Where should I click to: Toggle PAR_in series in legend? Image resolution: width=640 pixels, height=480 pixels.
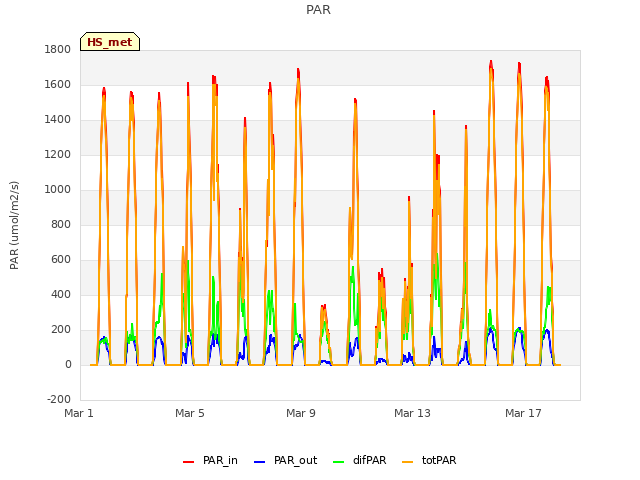pos(210,460)
